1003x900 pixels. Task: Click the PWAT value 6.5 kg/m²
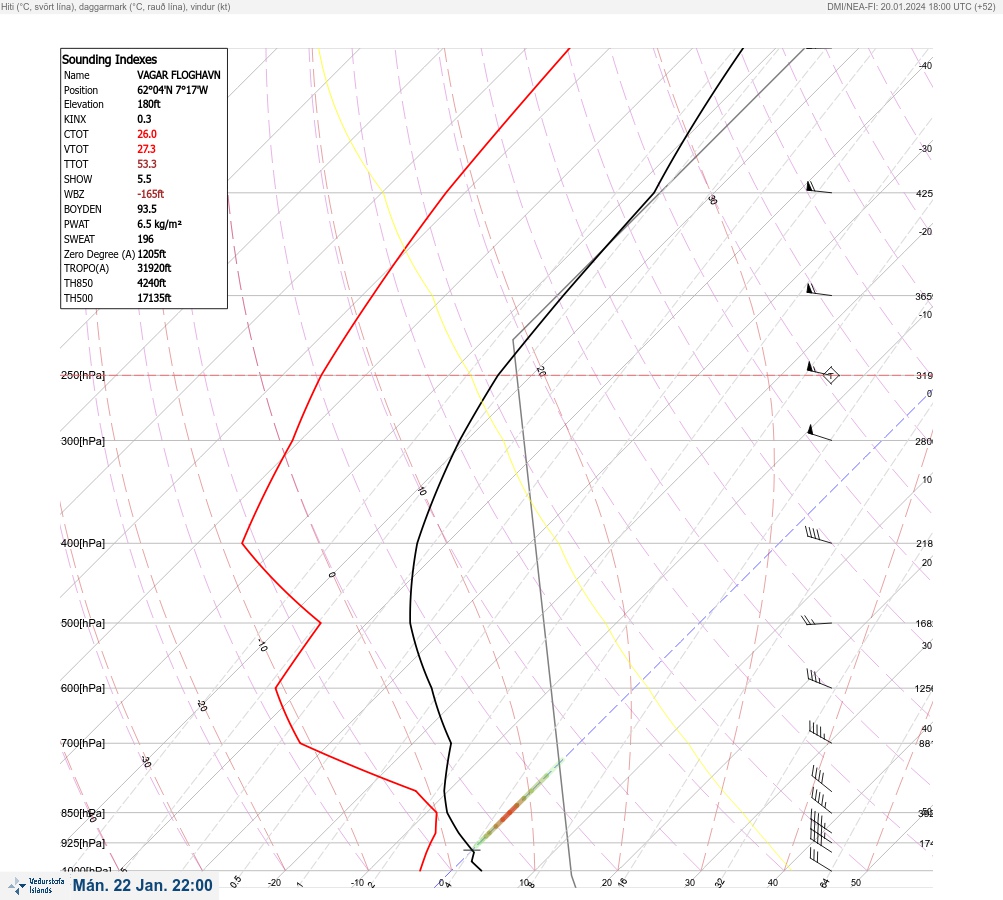tap(159, 224)
